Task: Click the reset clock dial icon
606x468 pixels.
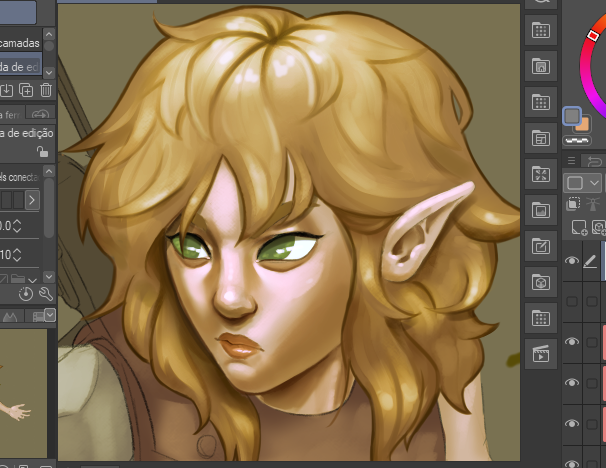Action: (x=26, y=294)
